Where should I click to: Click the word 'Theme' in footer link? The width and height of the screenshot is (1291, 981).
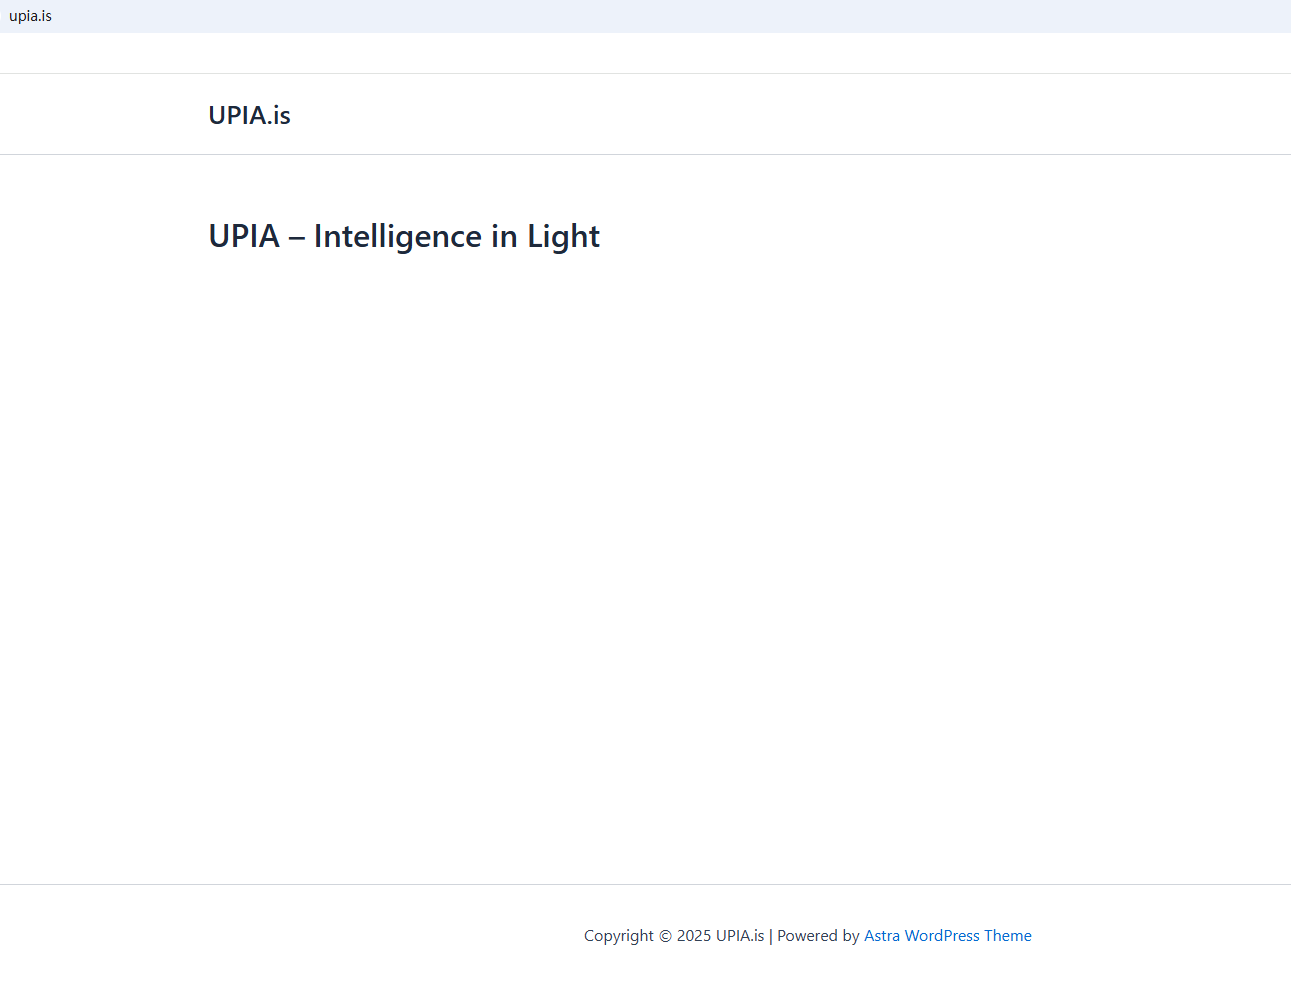[x=1008, y=936]
